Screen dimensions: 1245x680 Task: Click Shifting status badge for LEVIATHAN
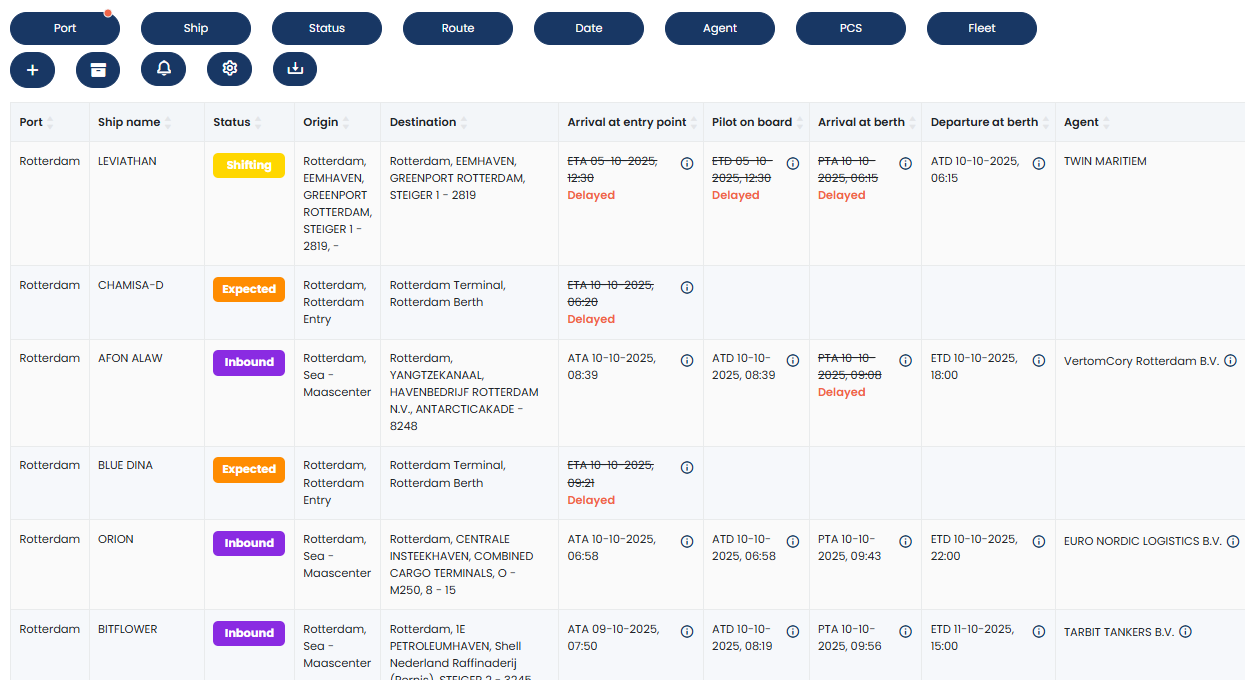pyautogui.click(x=249, y=166)
